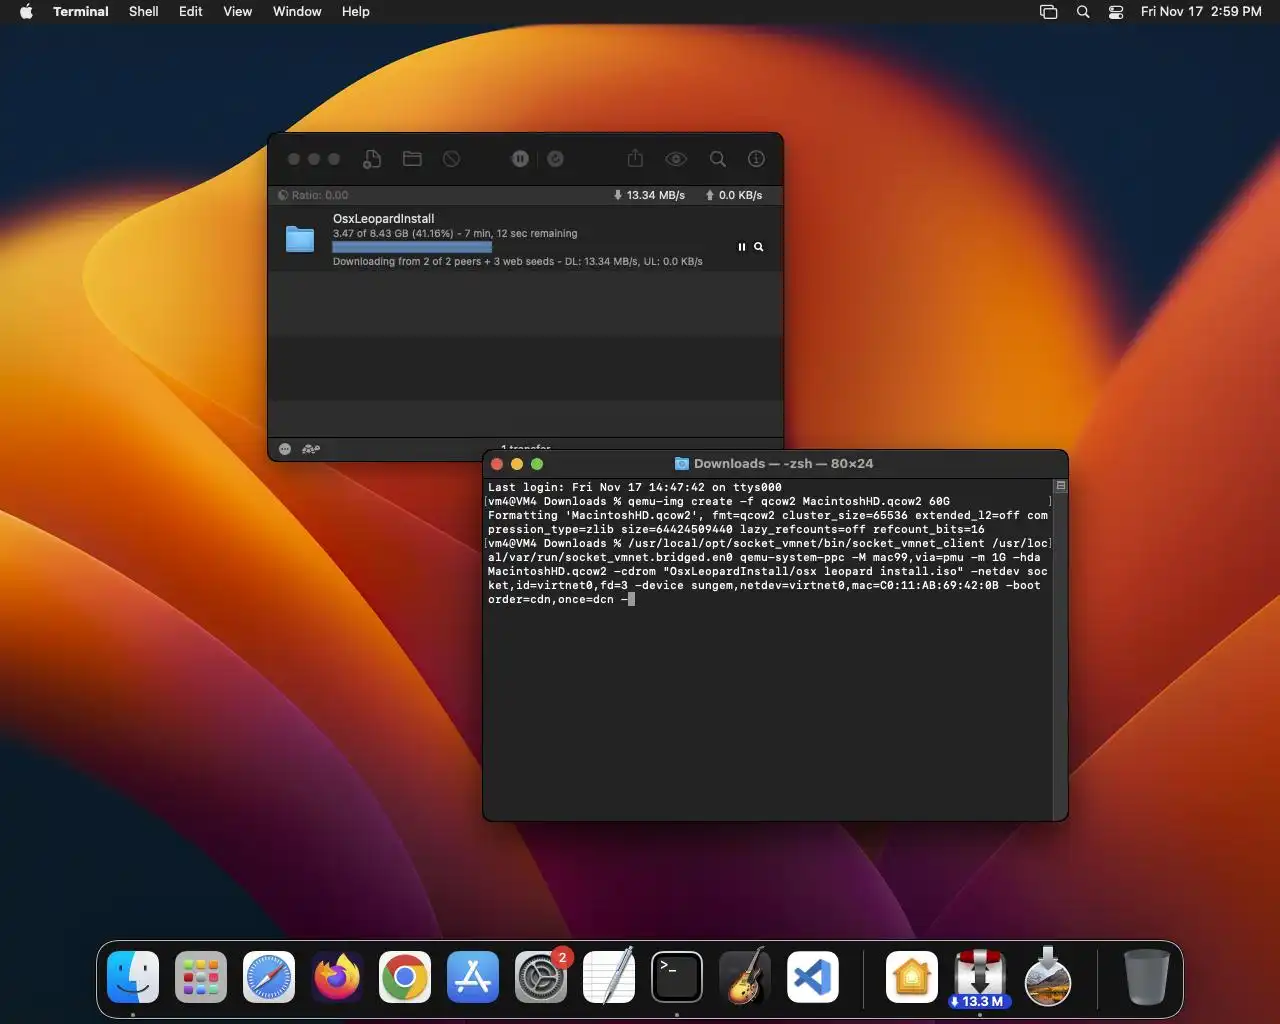
Task: Click the OsxLeopardInstall torrent name
Action: [384, 218]
